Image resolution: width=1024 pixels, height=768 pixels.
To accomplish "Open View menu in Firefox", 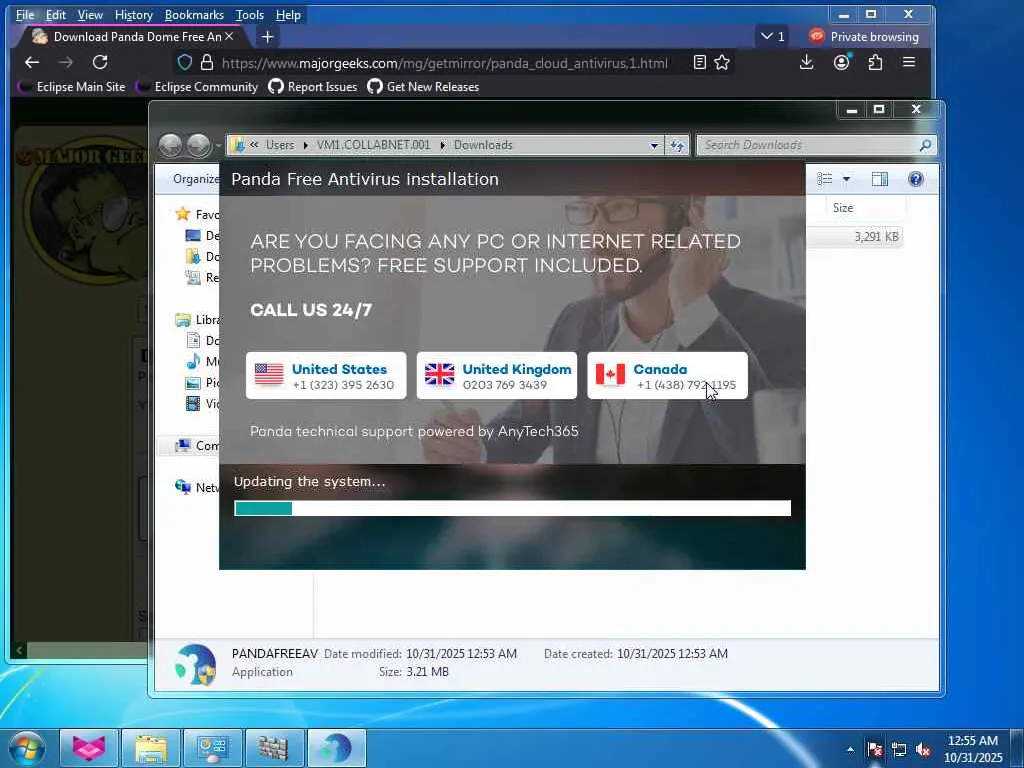I will [90, 14].
